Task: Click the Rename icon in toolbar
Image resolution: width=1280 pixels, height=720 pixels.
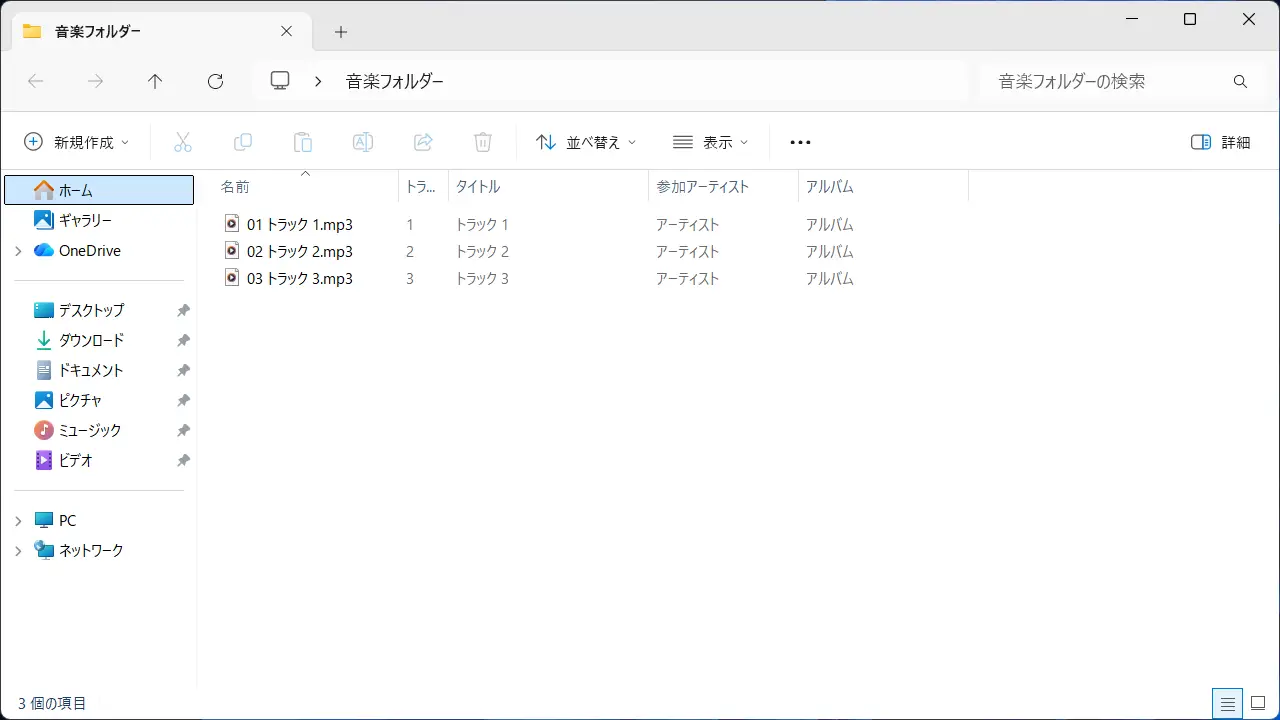Action: coord(362,142)
